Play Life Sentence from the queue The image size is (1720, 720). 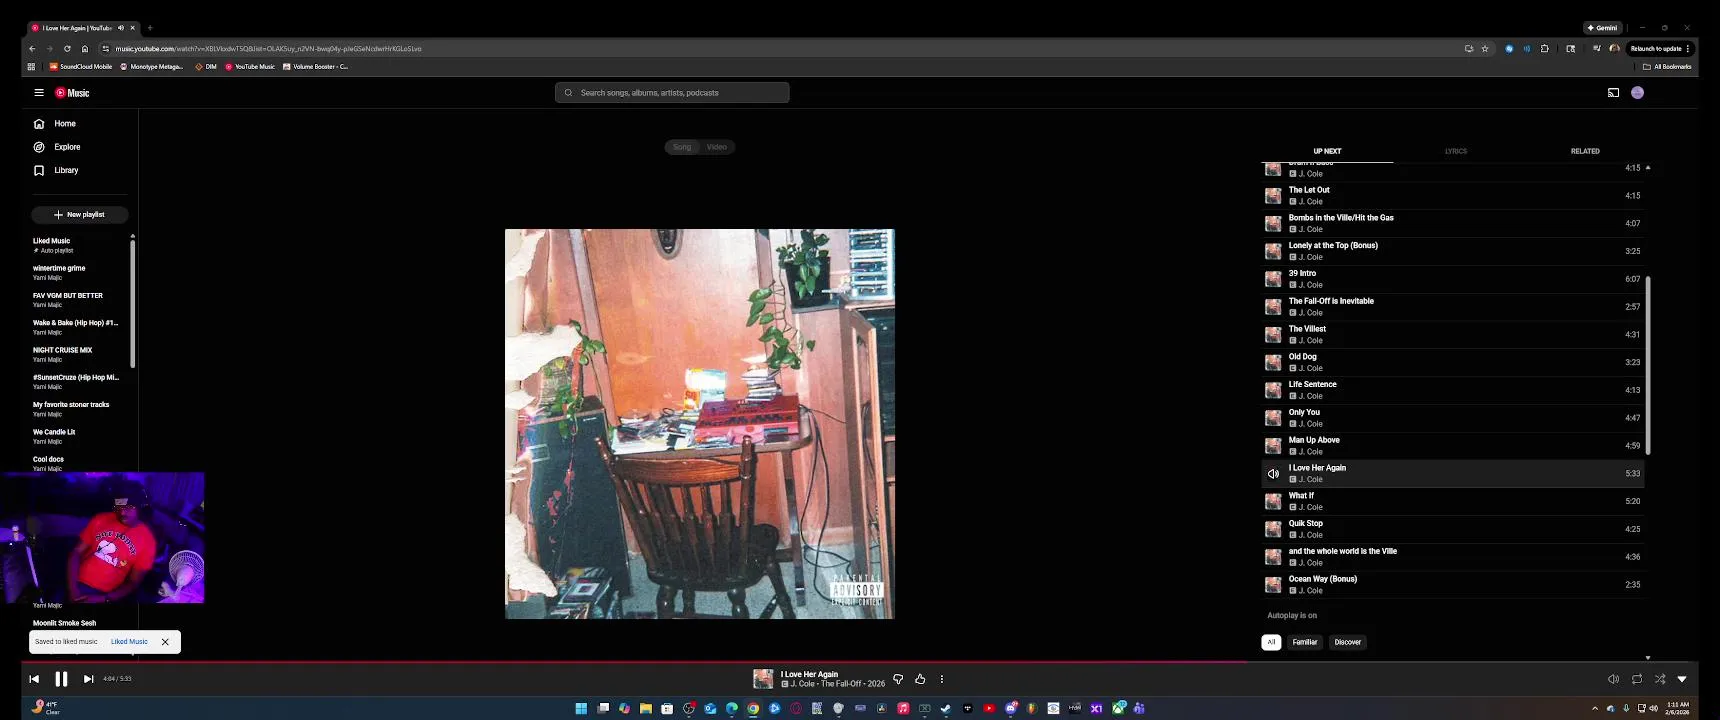tap(1452, 391)
